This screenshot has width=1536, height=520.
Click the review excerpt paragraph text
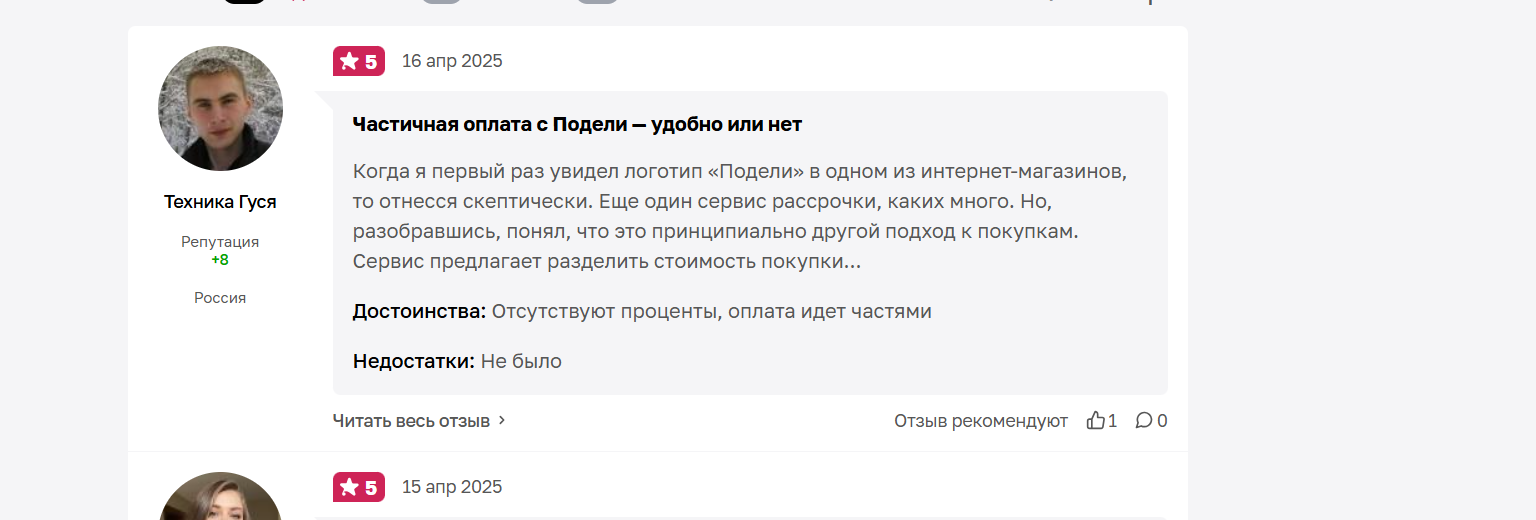click(740, 216)
